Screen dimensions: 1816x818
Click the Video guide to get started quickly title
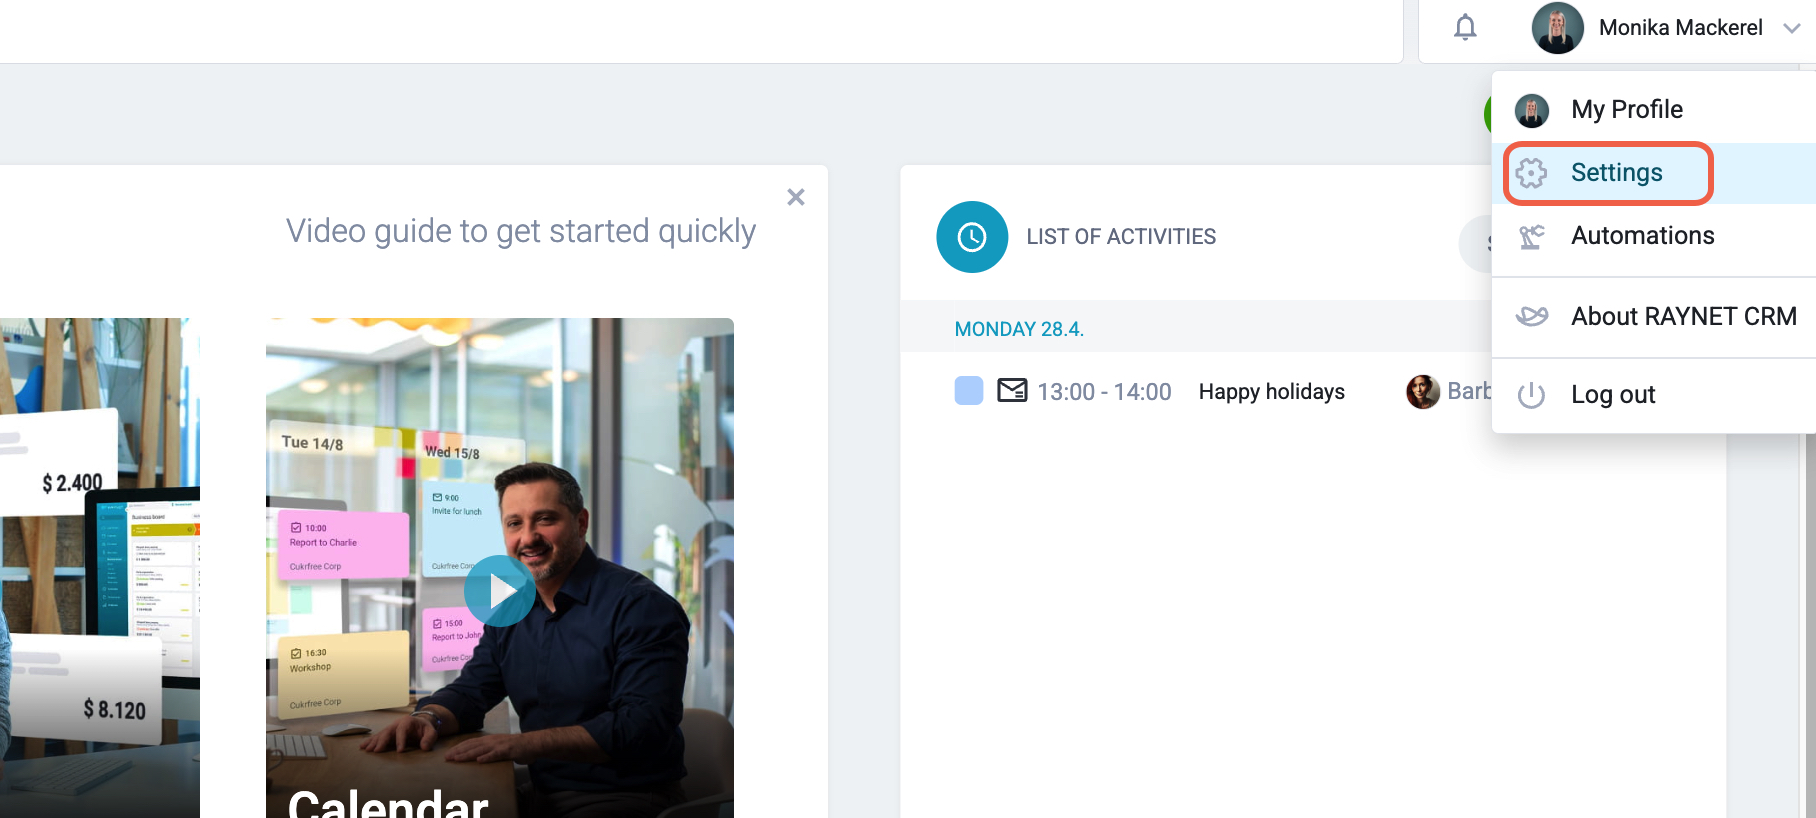[521, 231]
